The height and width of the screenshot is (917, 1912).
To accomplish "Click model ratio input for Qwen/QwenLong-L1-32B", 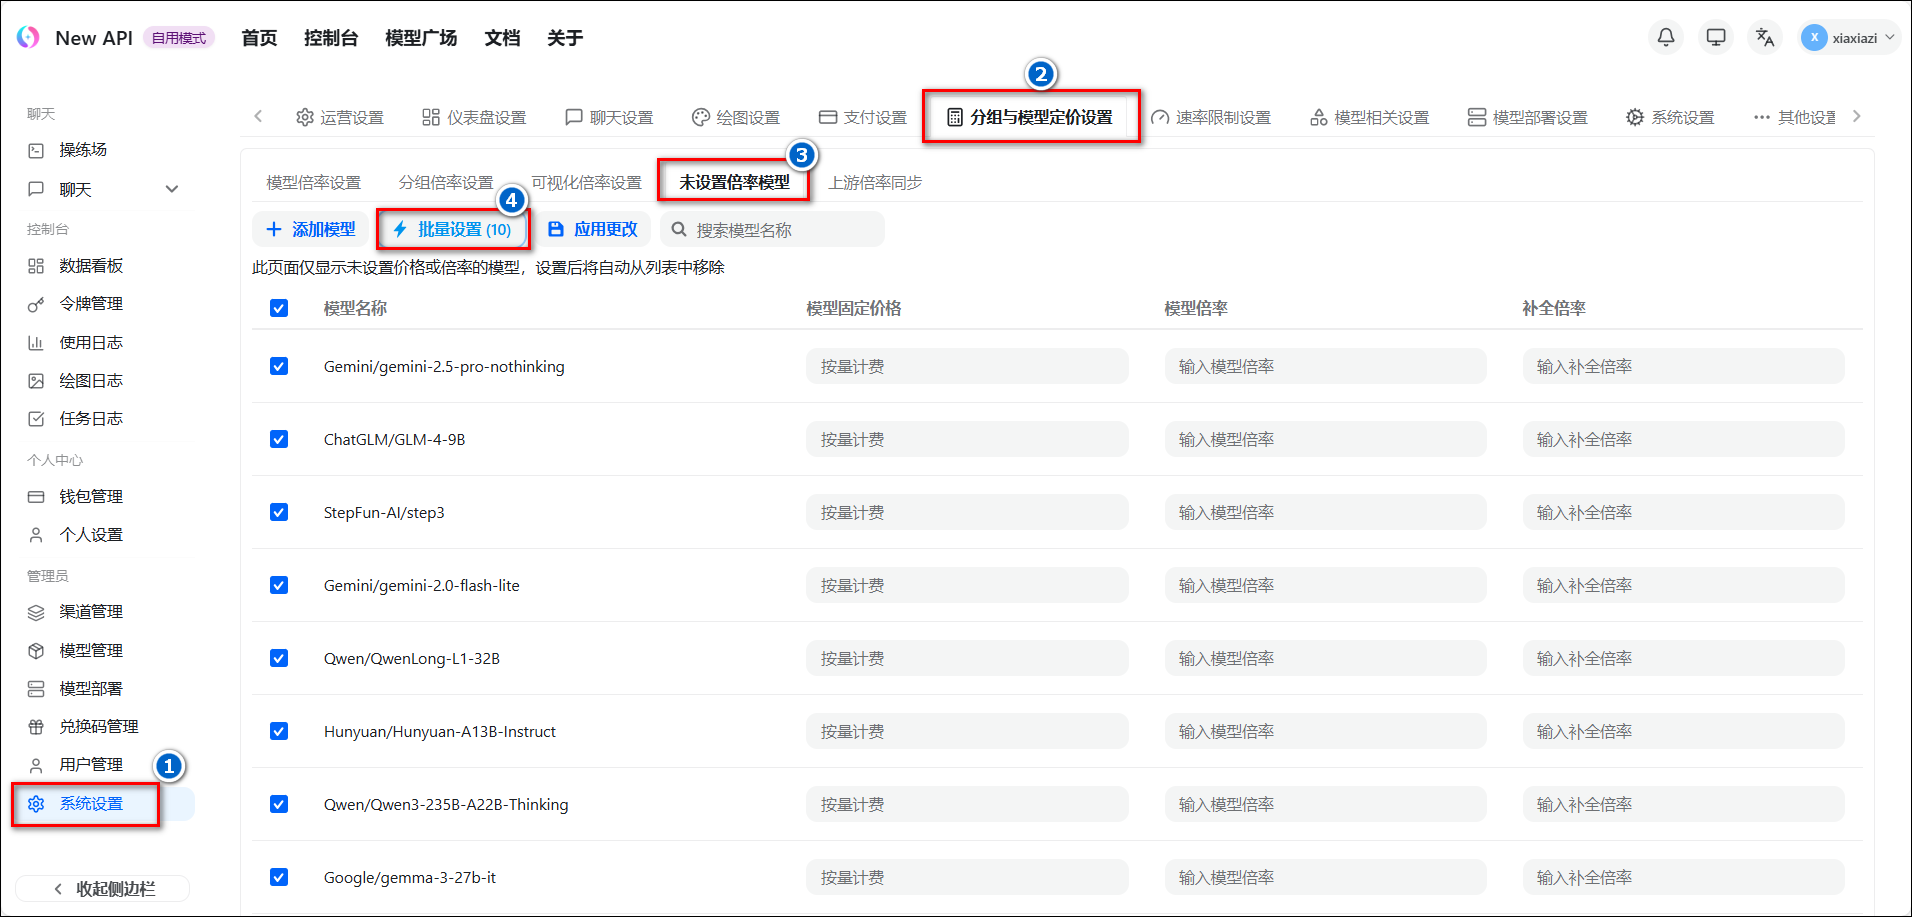I will (x=1325, y=658).
